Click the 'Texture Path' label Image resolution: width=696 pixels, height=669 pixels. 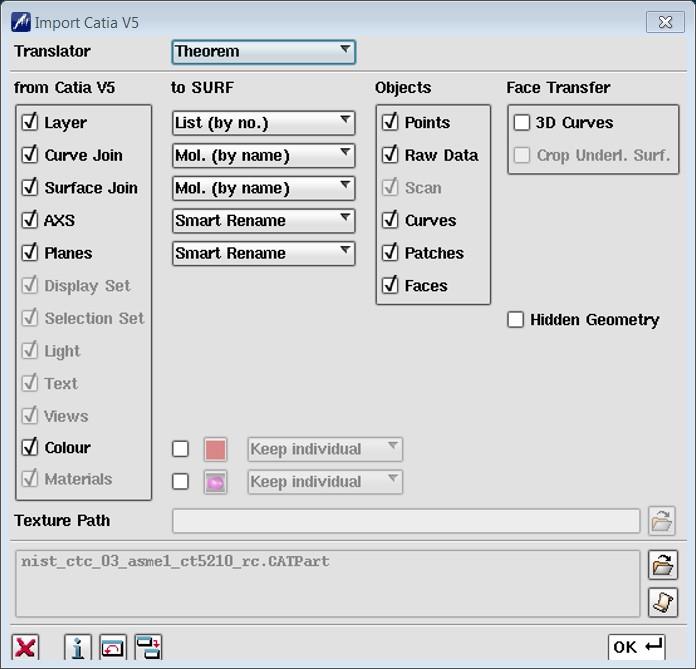point(62,520)
